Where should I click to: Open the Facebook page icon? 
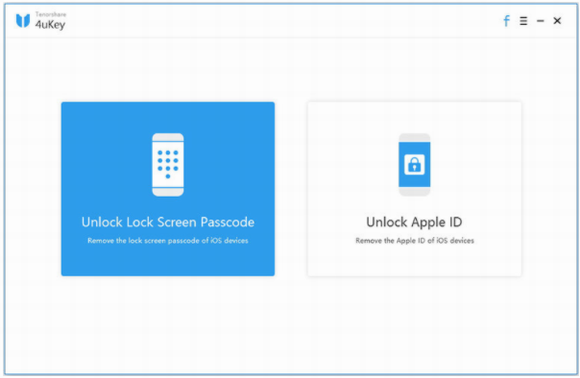(506, 21)
